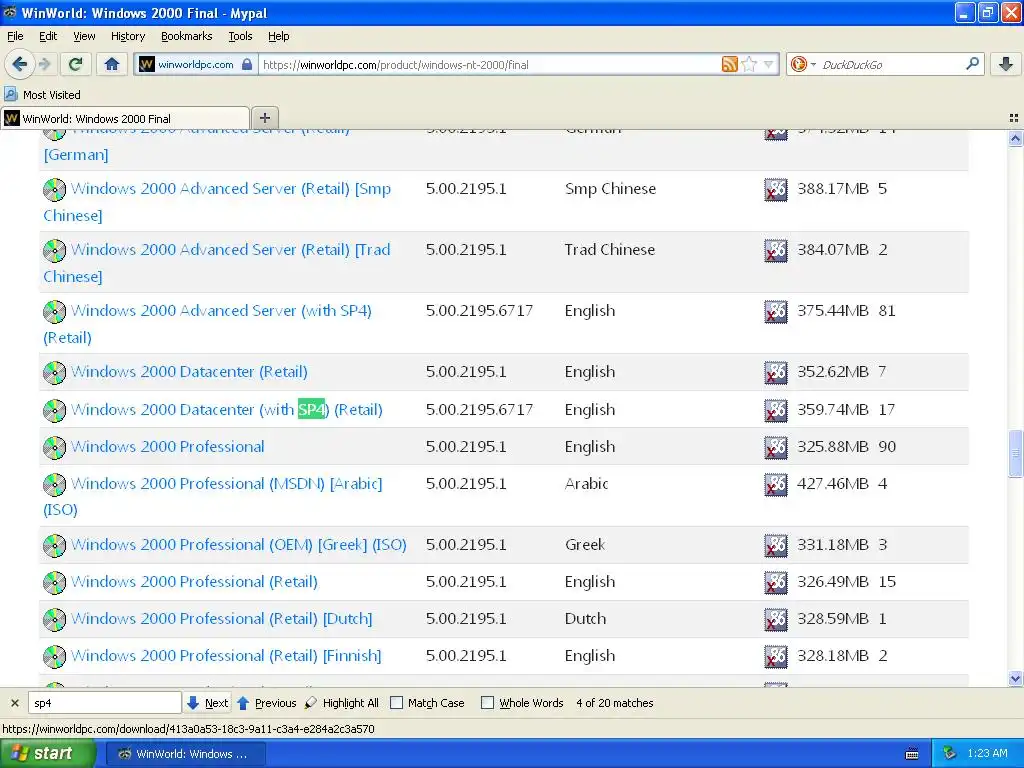
Task: Click the disc icon beside Professional (Retail) [Finnish]
Action: click(x=54, y=656)
